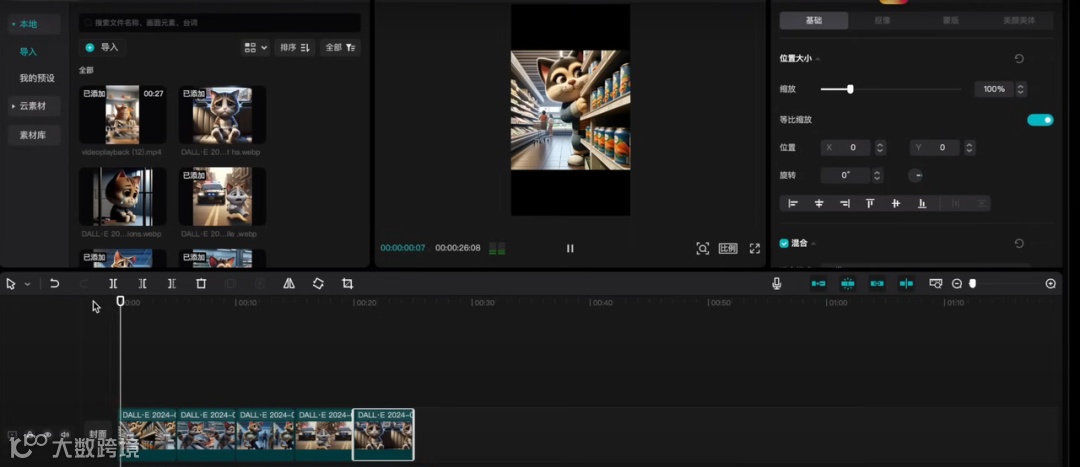The image size is (1080, 467).
Task: Toggle main track magnet snapping
Action: (818, 284)
